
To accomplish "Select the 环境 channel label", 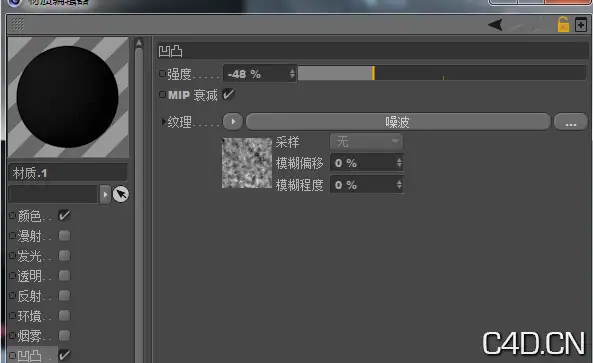I will (29, 316).
